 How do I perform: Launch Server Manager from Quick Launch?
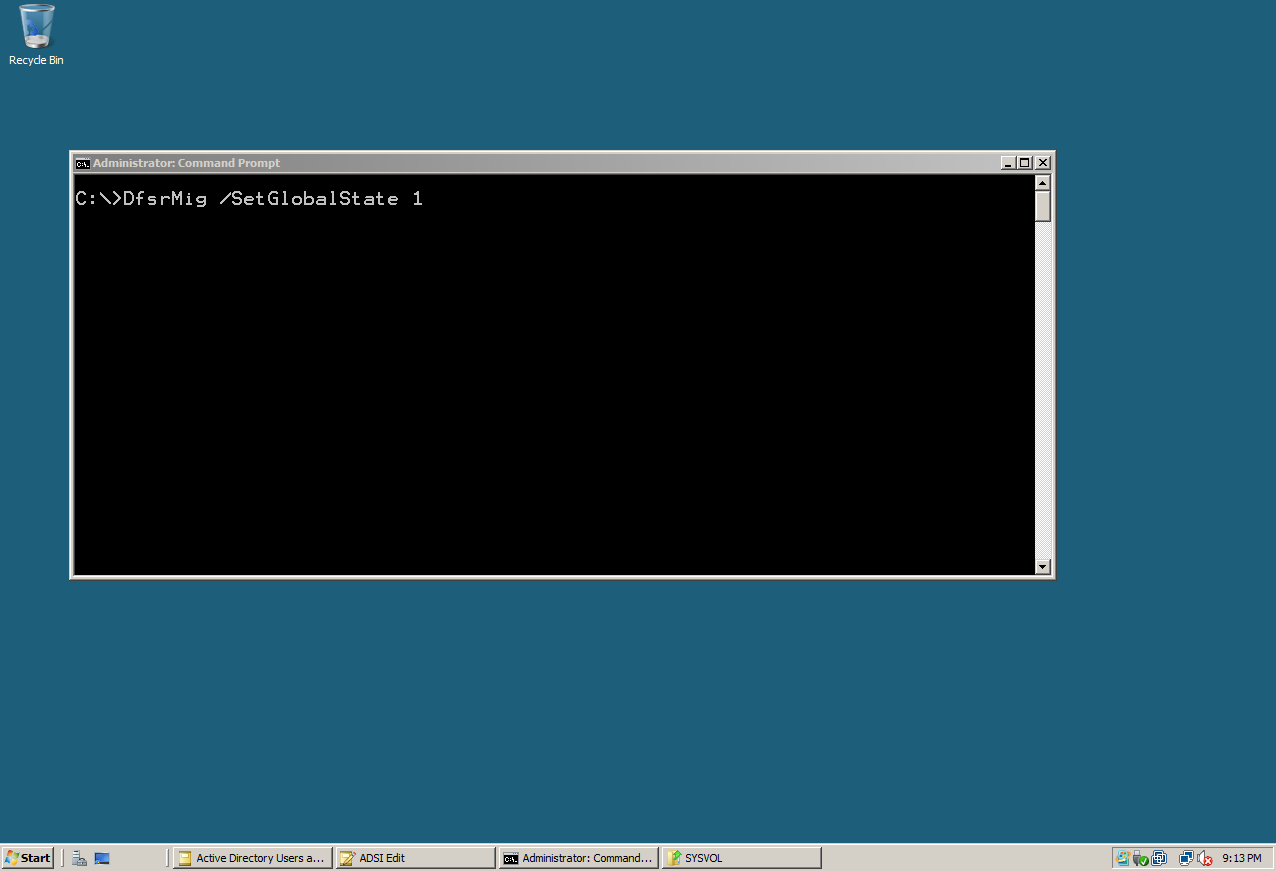(80, 858)
